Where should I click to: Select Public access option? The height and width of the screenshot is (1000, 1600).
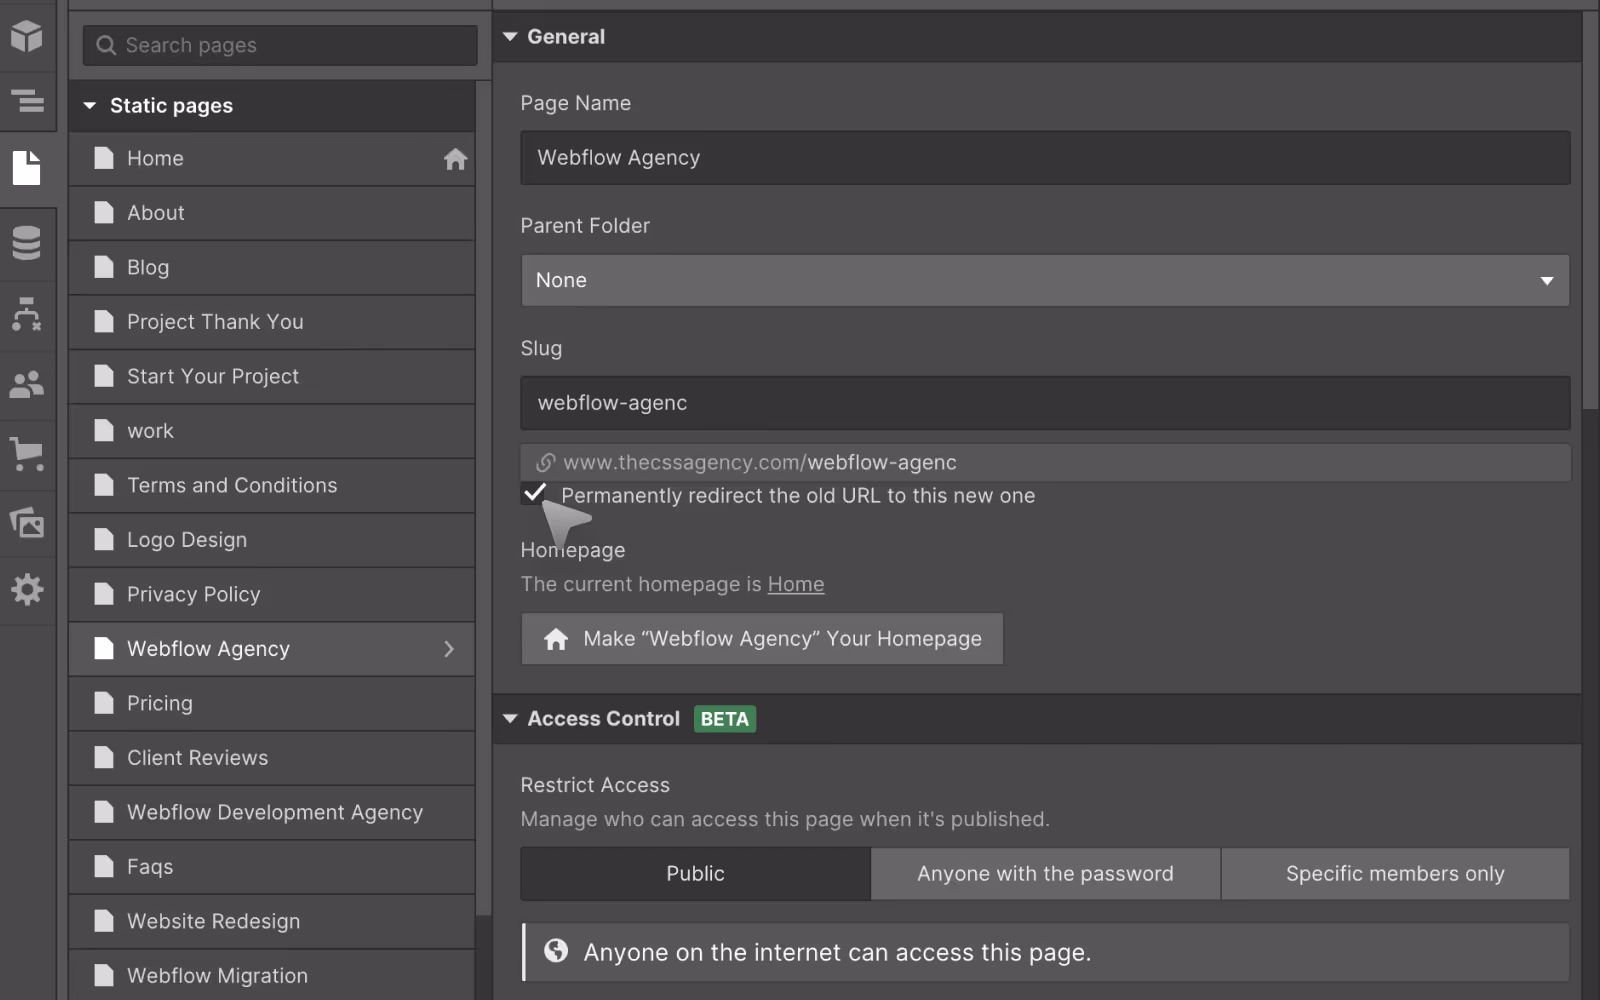(x=695, y=873)
